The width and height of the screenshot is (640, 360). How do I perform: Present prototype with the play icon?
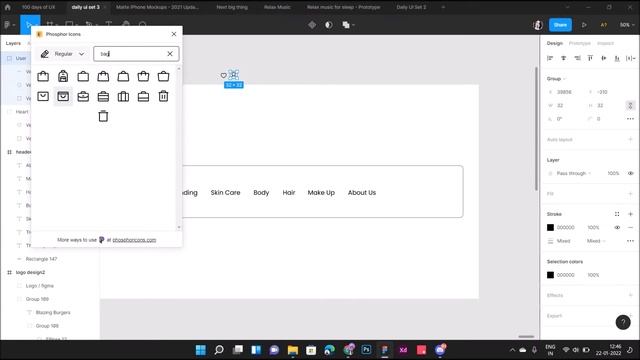[x=584, y=25]
